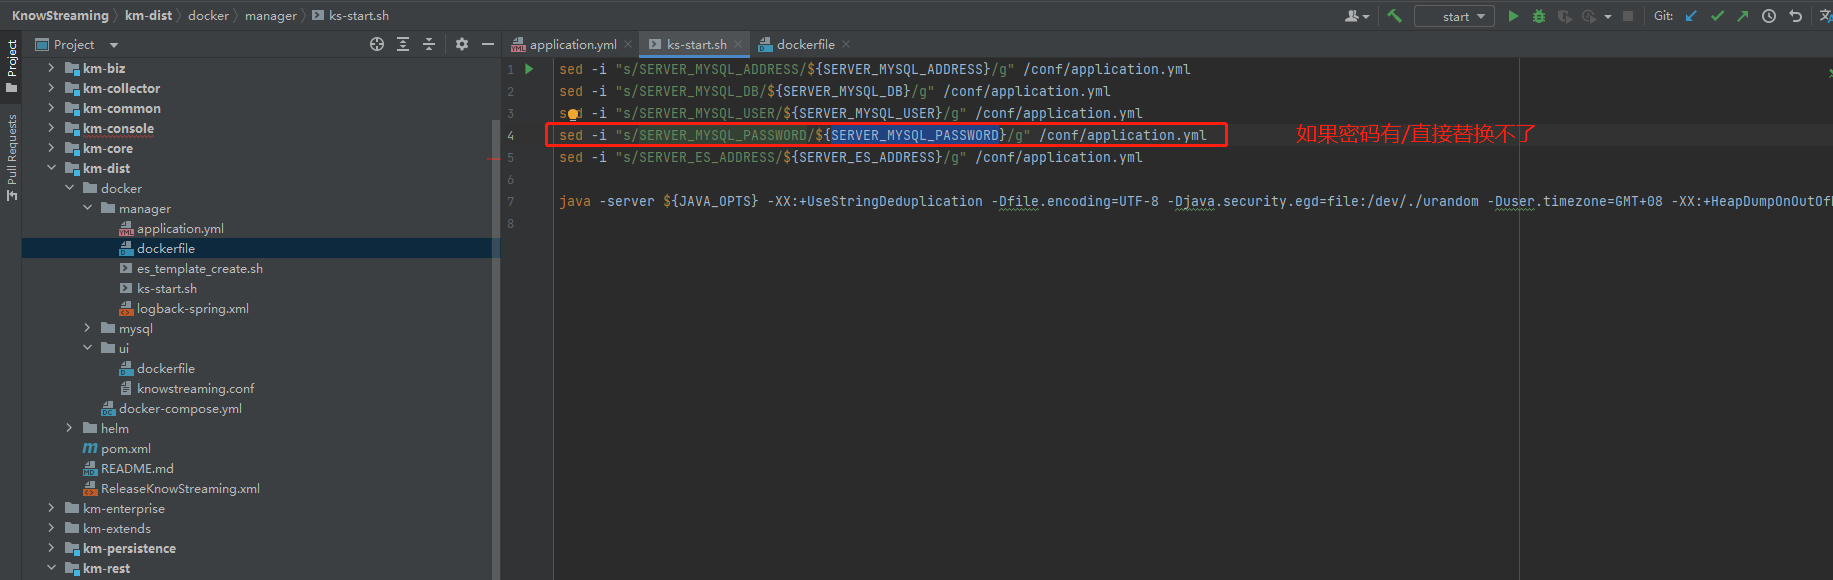Close the application.yml tab

(x=628, y=44)
